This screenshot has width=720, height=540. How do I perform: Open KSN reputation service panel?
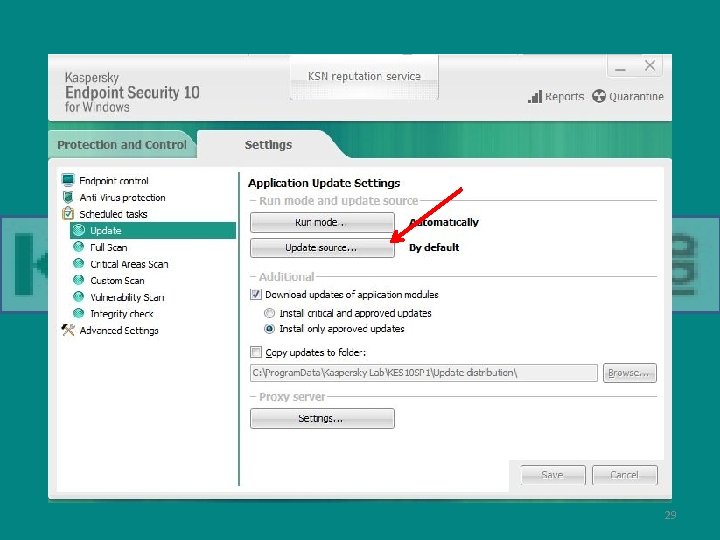364,77
